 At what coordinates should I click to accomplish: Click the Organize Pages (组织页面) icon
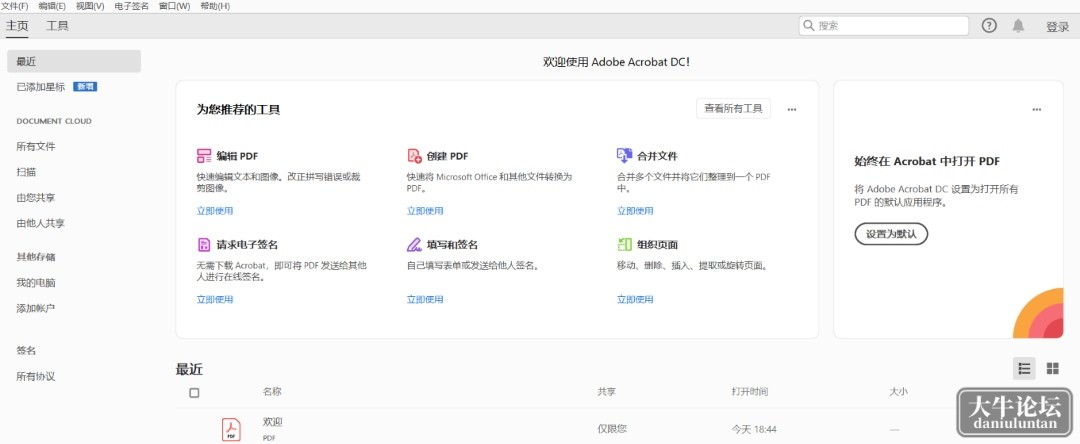pyautogui.click(x=625, y=244)
